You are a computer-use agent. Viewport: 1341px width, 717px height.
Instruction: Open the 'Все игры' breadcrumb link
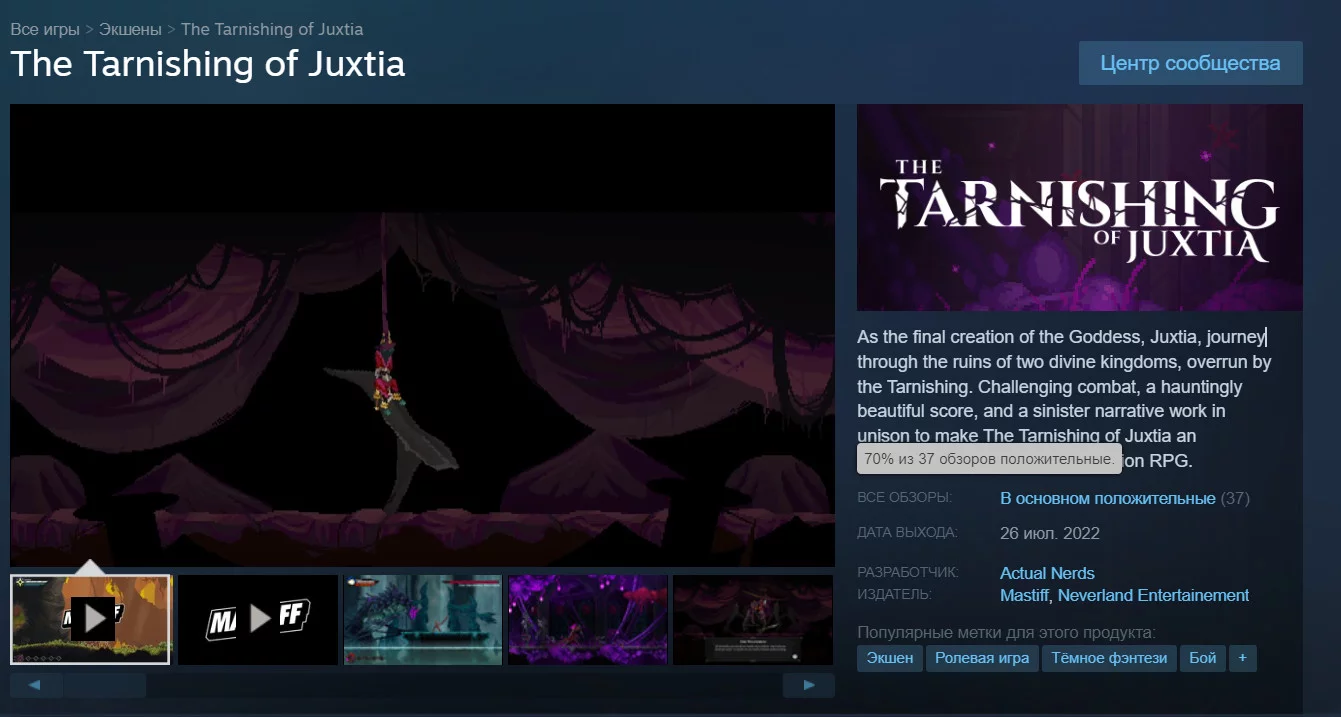pyautogui.click(x=45, y=29)
